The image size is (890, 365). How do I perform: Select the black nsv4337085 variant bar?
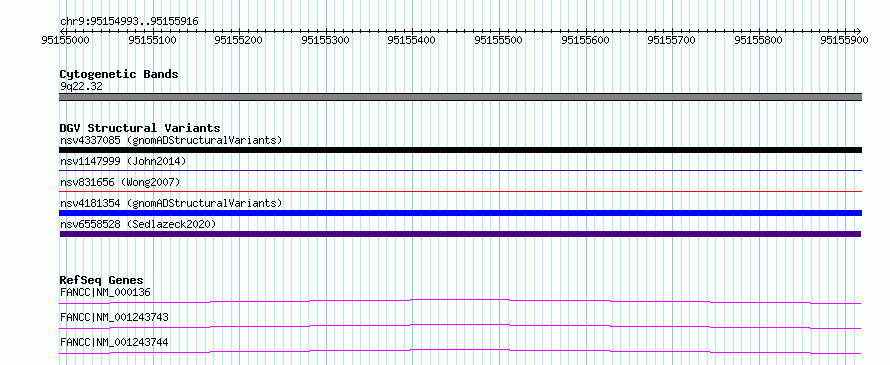pos(460,150)
